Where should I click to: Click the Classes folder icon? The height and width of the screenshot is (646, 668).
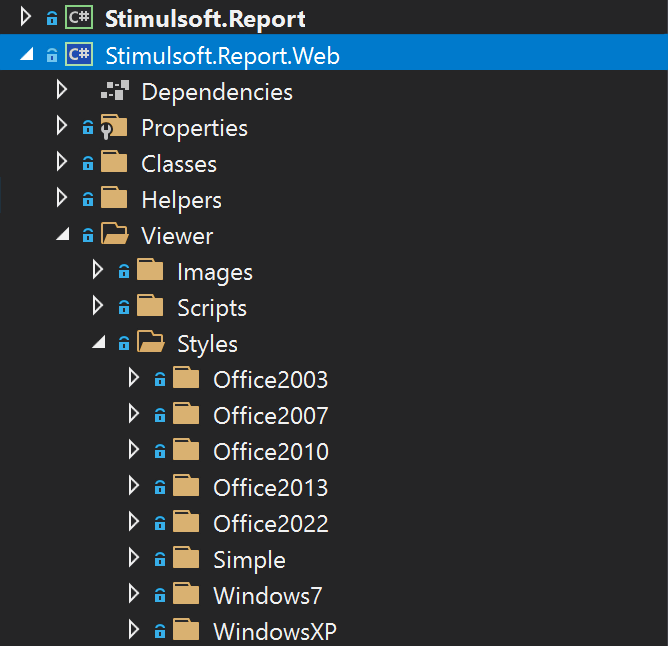pos(114,162)
